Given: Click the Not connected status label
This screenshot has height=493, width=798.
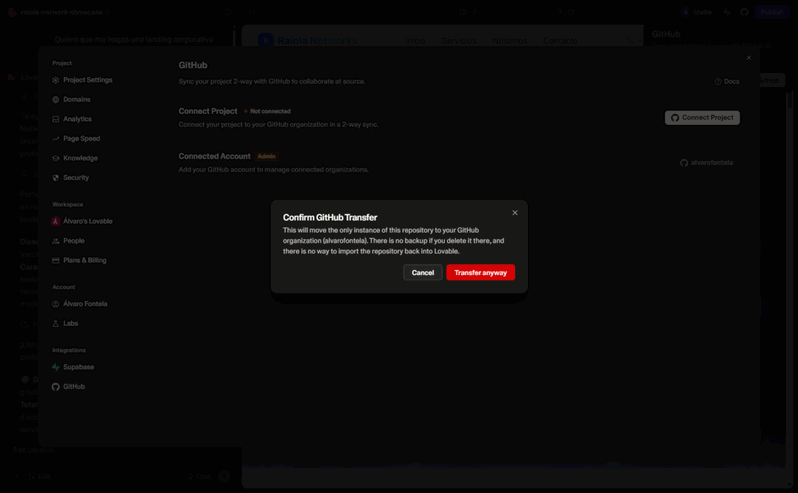Looking at the screenshot, I should click(x=267, y=111).
